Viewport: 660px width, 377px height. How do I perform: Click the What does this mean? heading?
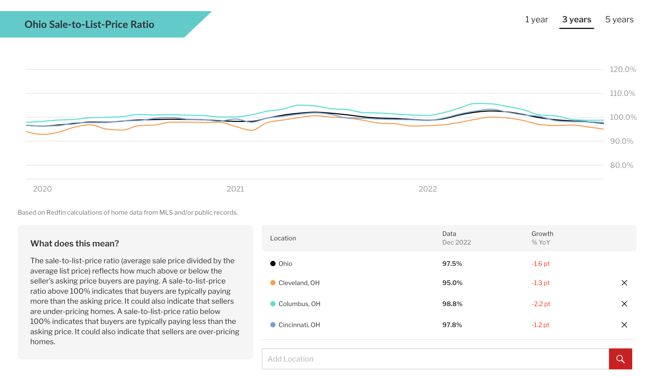pos(75,244)
